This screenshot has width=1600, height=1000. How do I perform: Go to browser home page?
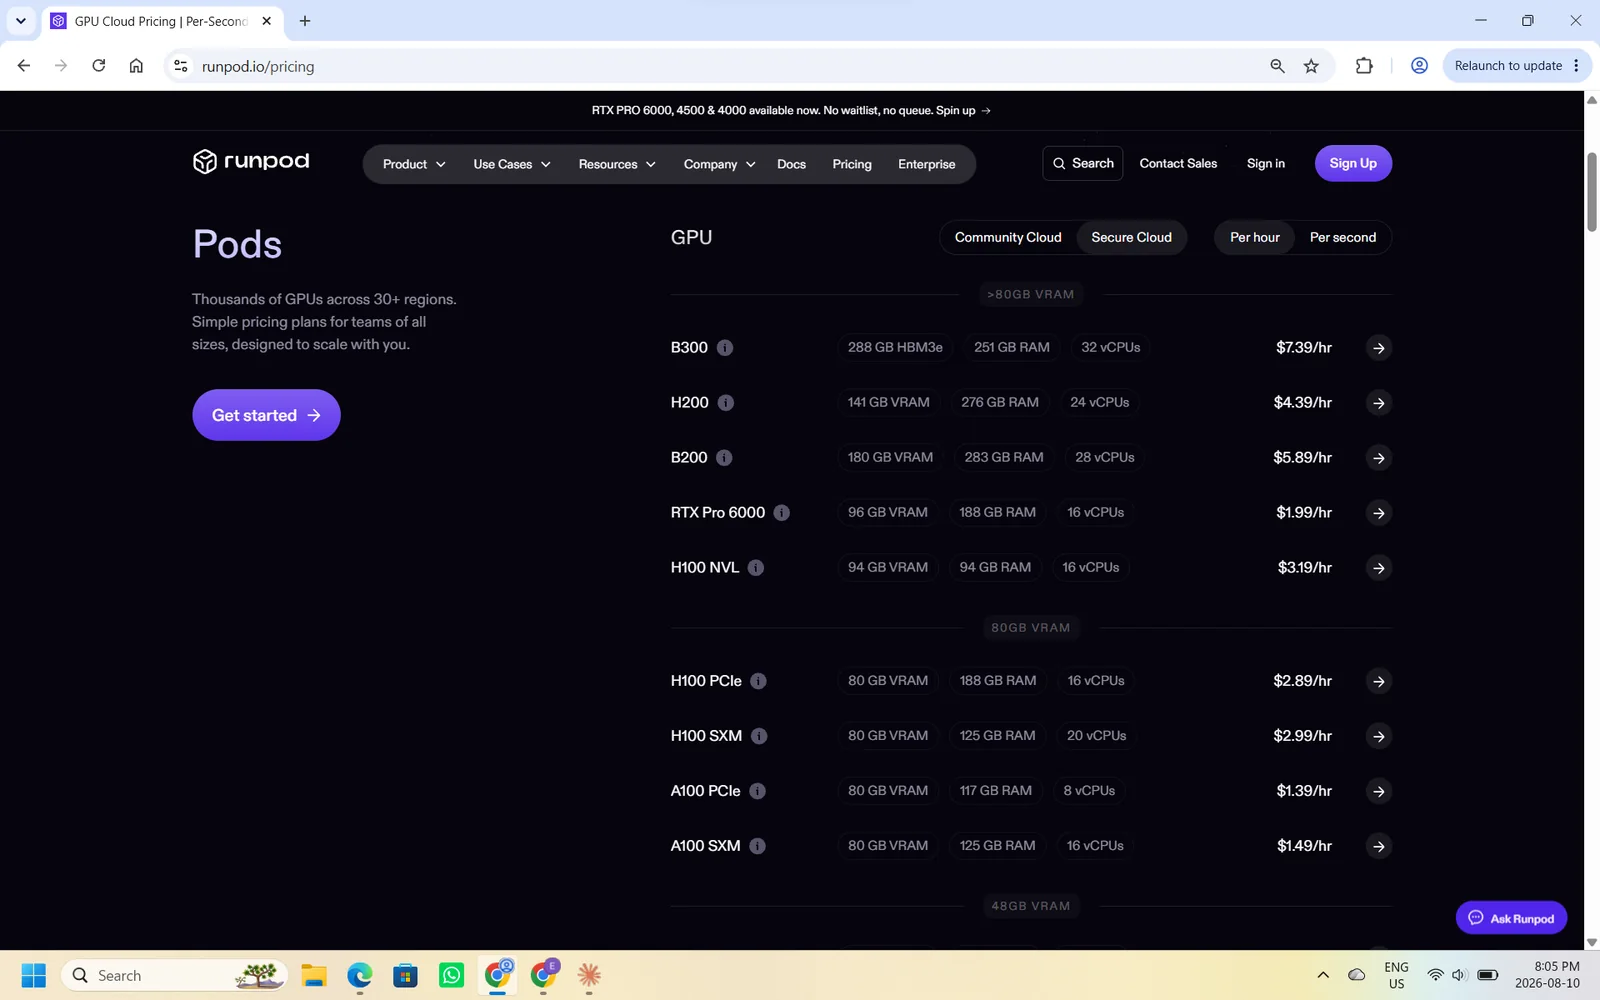point(136,66)
